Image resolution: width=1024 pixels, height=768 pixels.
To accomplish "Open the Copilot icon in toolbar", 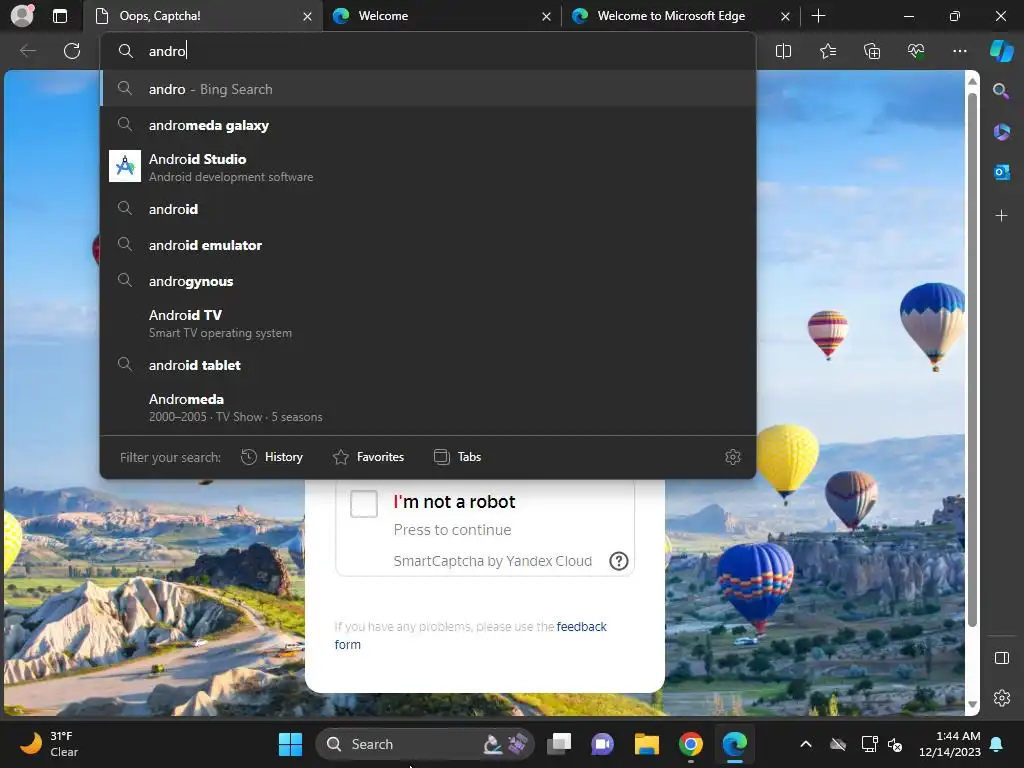I will 1001,51.
